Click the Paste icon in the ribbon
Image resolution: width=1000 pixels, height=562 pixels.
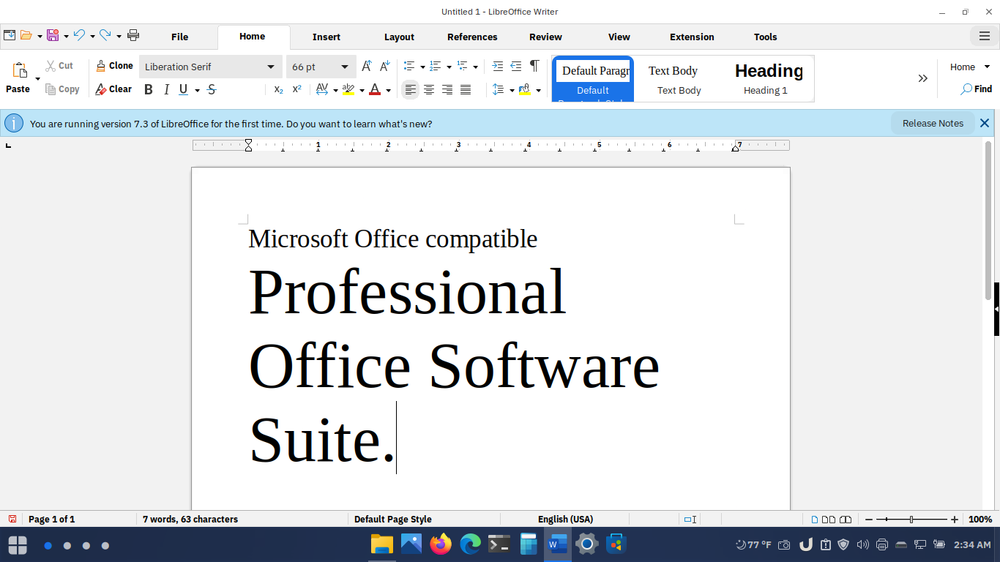[x=20, y=70]
